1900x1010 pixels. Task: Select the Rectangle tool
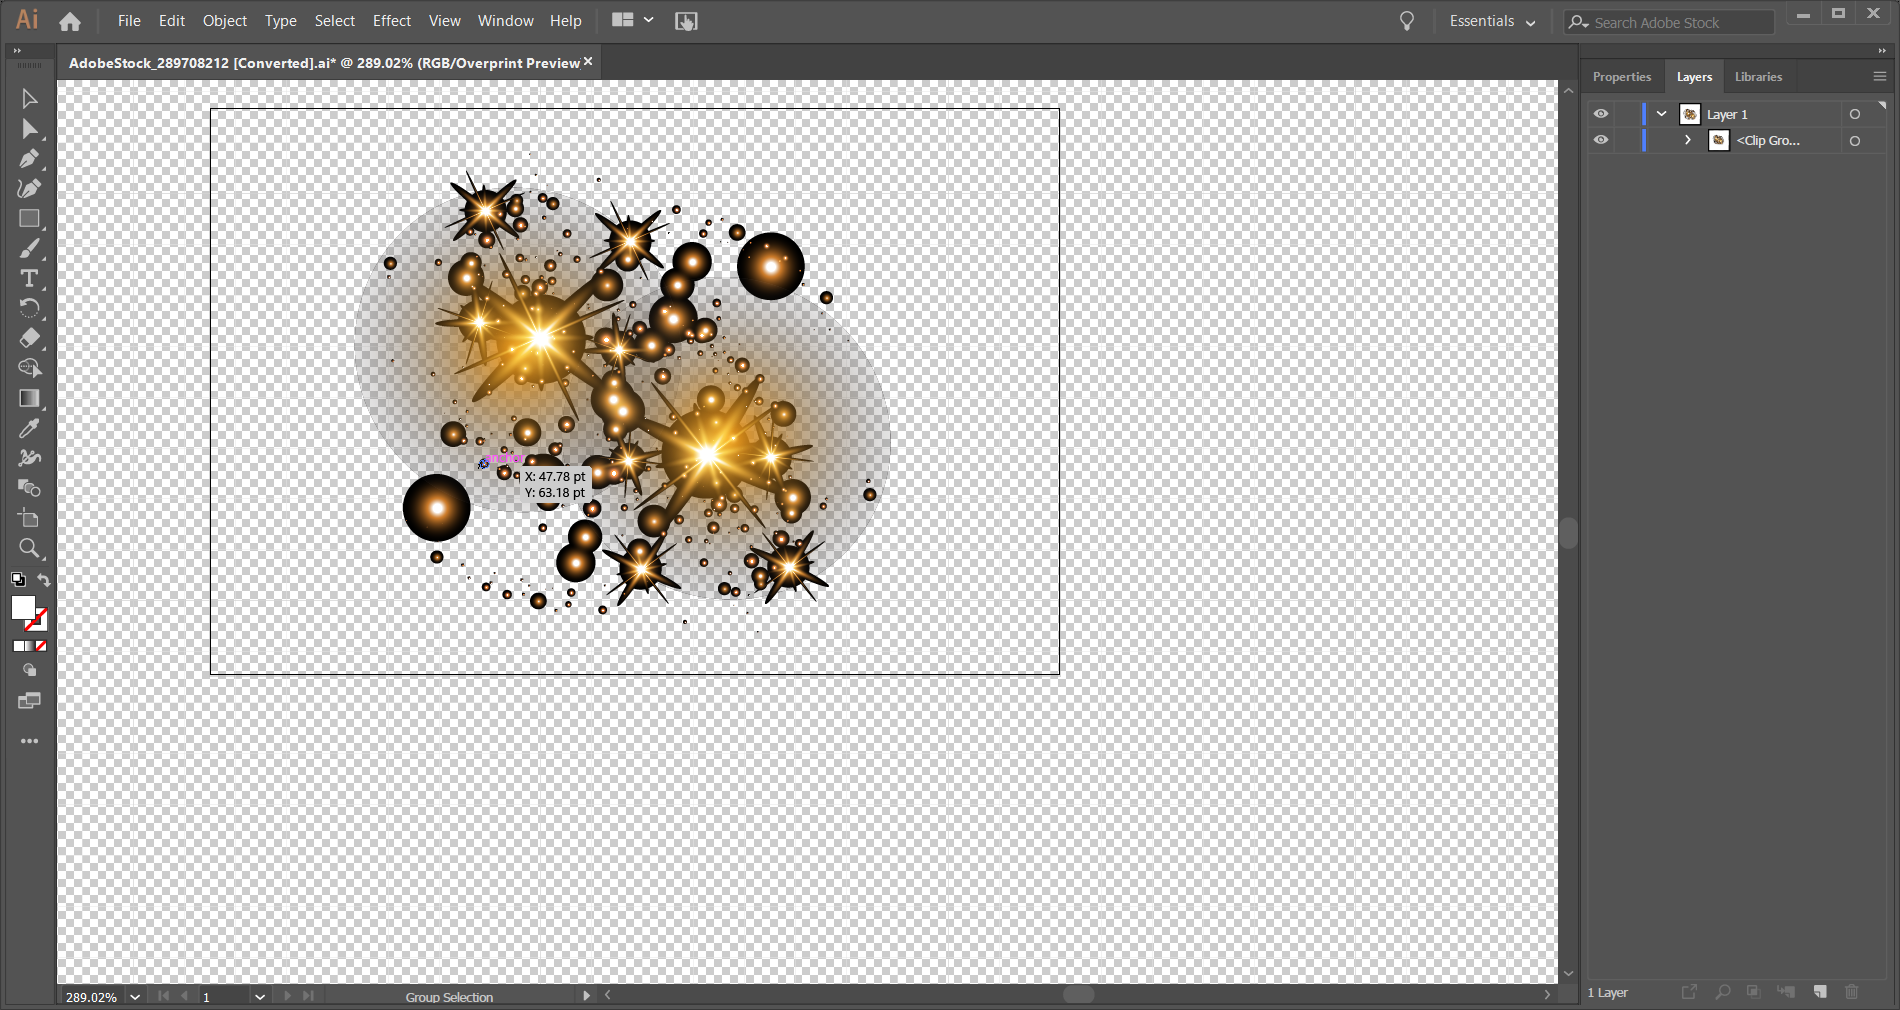30,218
